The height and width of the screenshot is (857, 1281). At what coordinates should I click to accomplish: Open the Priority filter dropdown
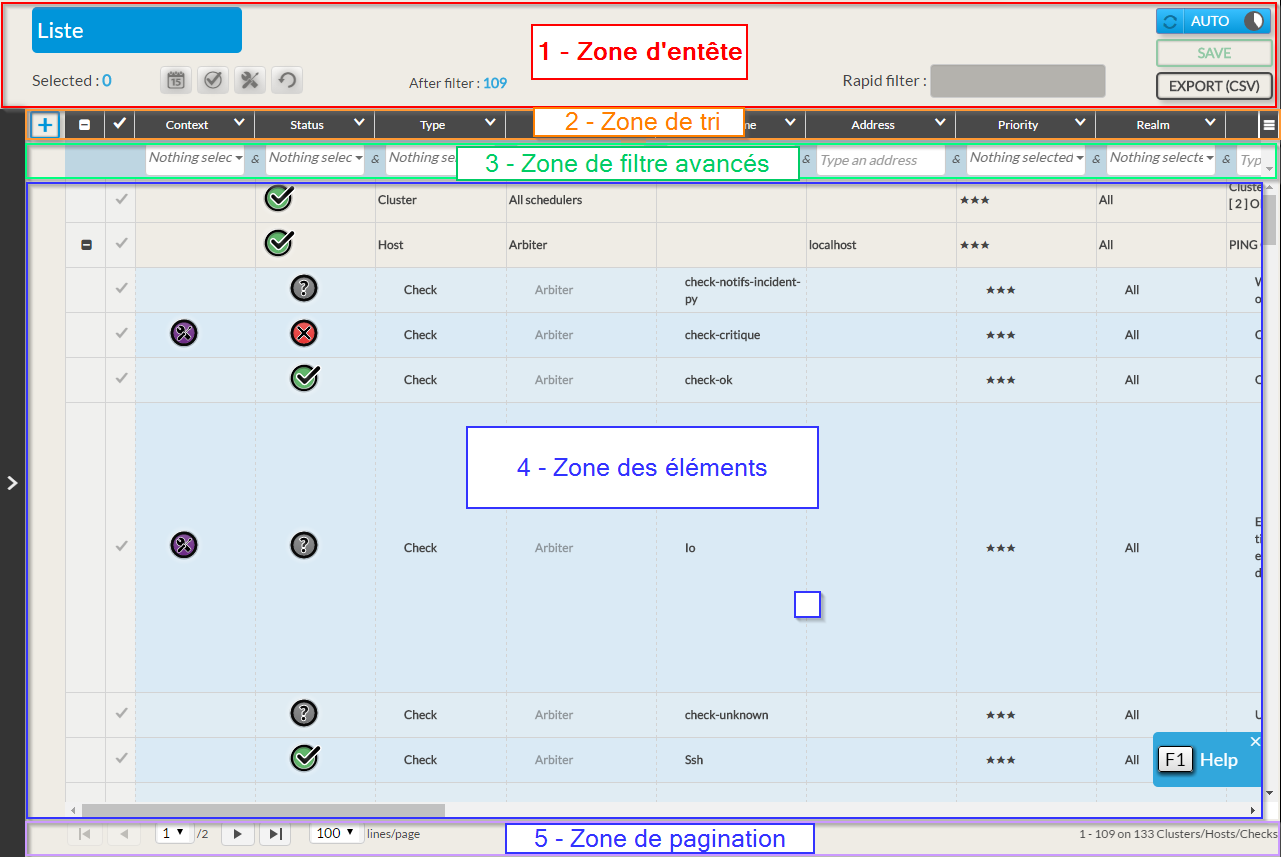pos(1025,158)
